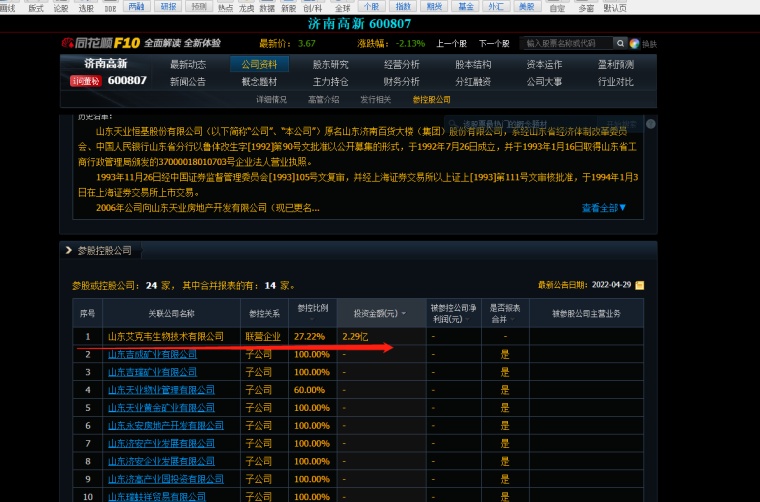
Task: Open the 分红融资 tab
Action: [473, 82]
